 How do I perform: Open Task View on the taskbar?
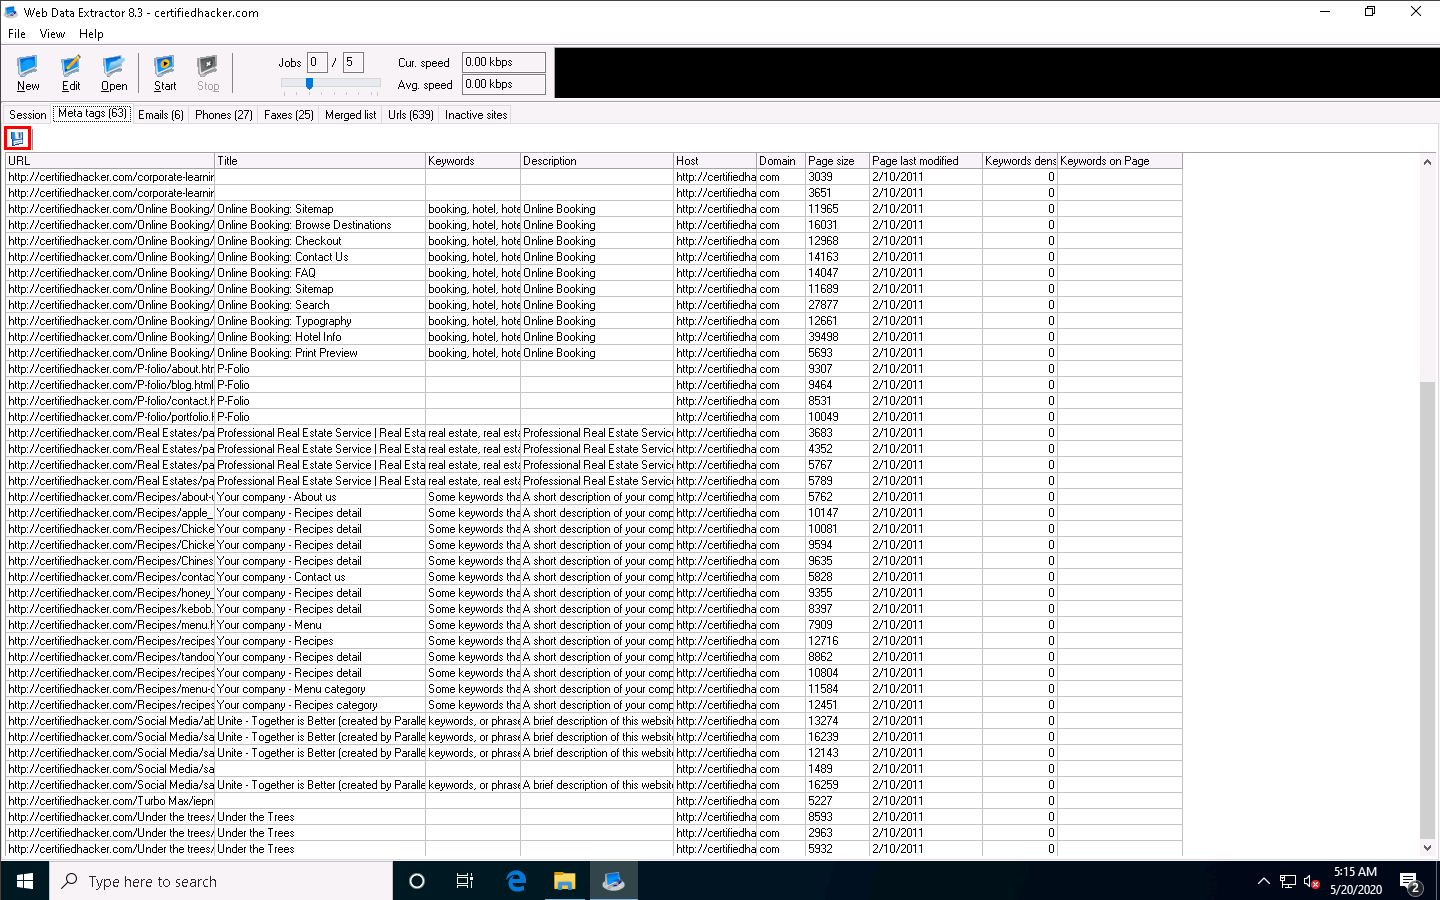[465, 881]
